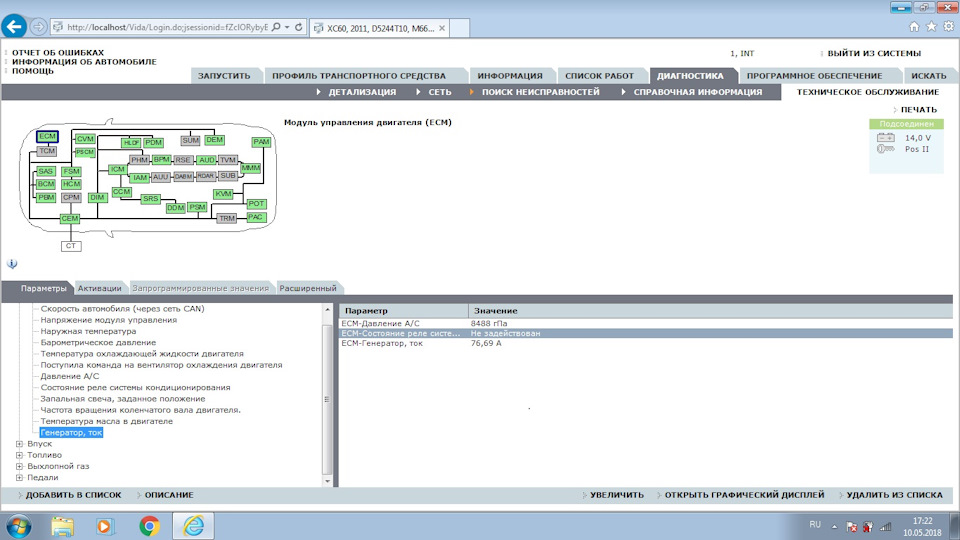Select the PAM module box
Image resolution: width=960 pixels, height=540 pixels.
coord(261,142)
